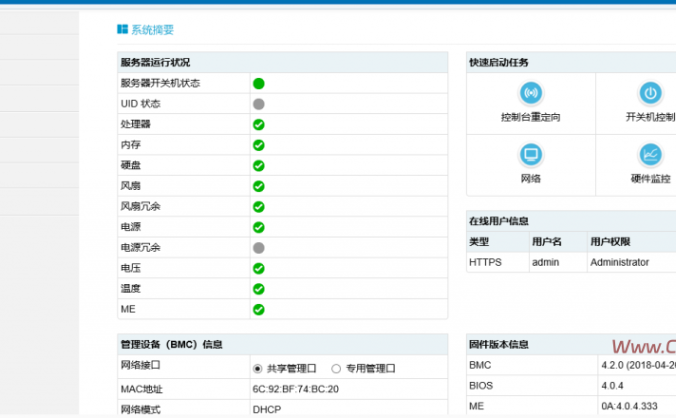Click the 在线用户信息 panel header
The height and width of the screenshot is (418, 676).
click(x=571, y=221)
